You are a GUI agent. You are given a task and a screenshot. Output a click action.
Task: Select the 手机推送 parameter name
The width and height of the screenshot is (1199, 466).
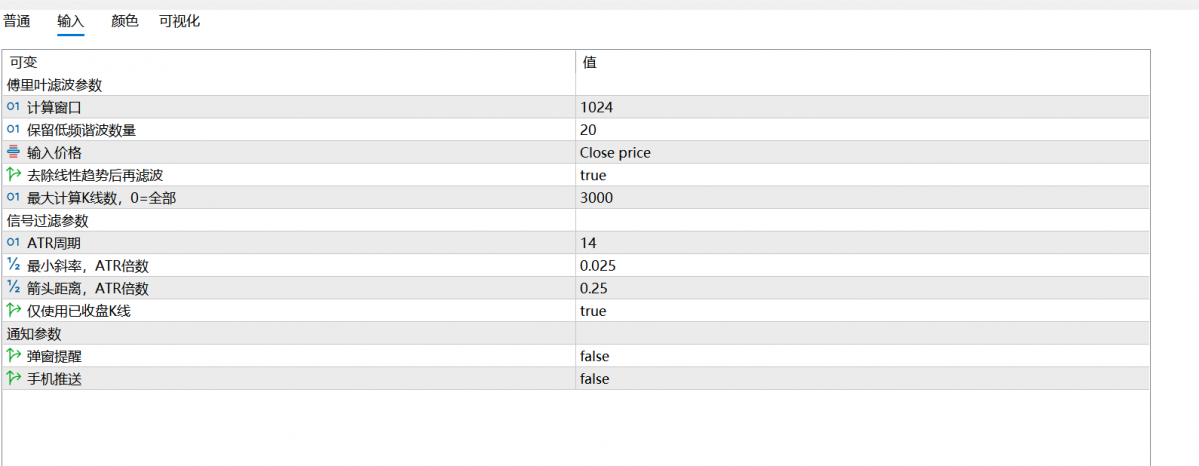54,378
